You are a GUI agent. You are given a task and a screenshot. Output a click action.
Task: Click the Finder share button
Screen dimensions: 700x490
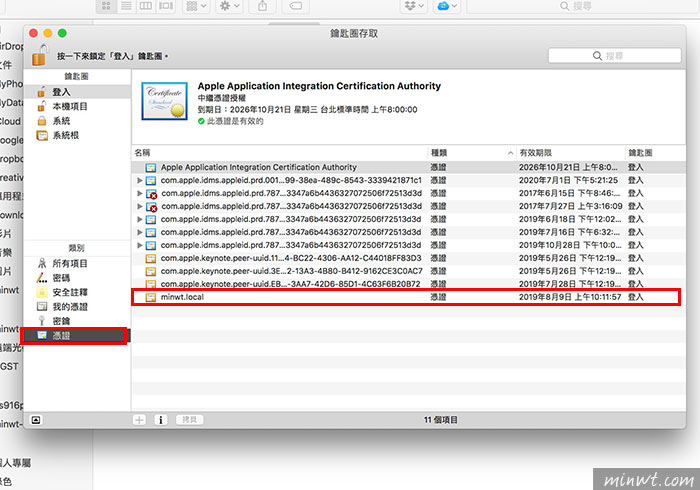click(x=262, y=6)
